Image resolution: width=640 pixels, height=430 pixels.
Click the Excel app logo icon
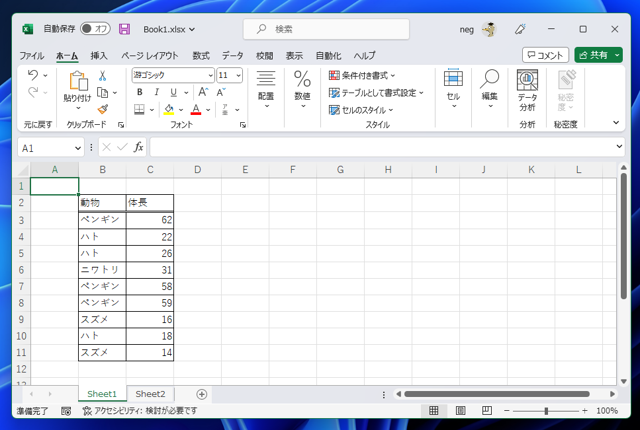click(27, 29)
